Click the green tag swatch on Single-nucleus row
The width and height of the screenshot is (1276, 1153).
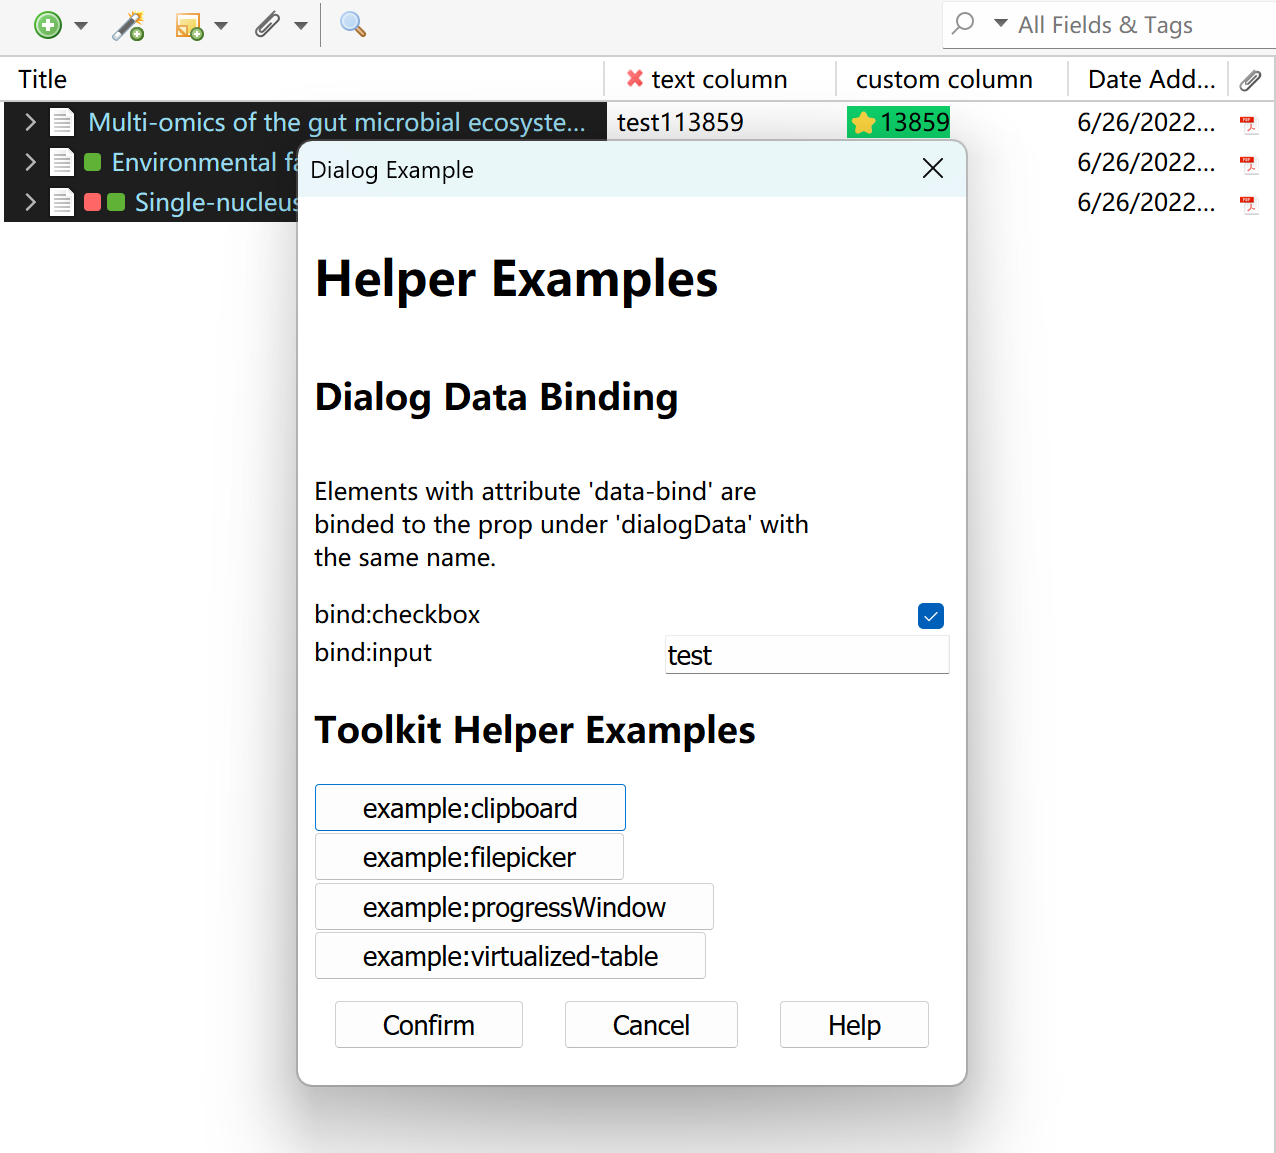click(x=116, y=202)
